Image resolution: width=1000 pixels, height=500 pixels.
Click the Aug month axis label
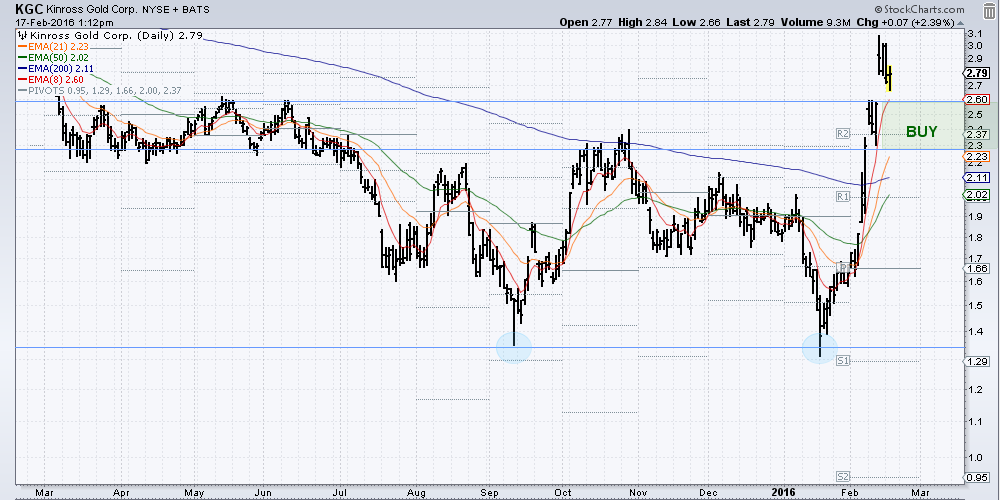pos(416,493)
